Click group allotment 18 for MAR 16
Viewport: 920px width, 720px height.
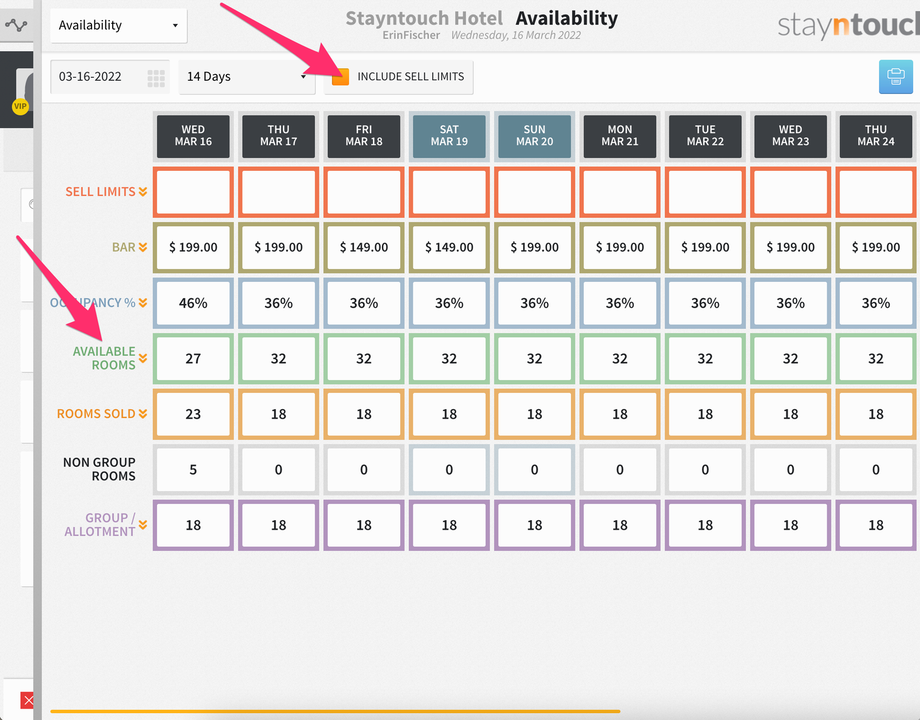point(193,525)
